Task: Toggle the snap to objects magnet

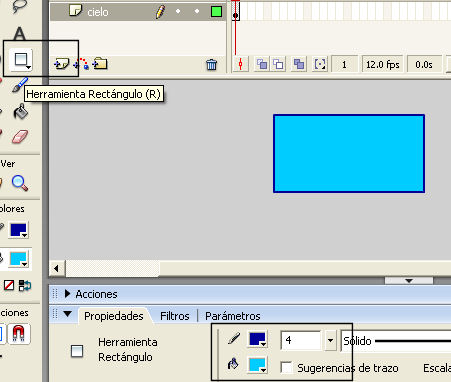Action: (x=19, y=334)
